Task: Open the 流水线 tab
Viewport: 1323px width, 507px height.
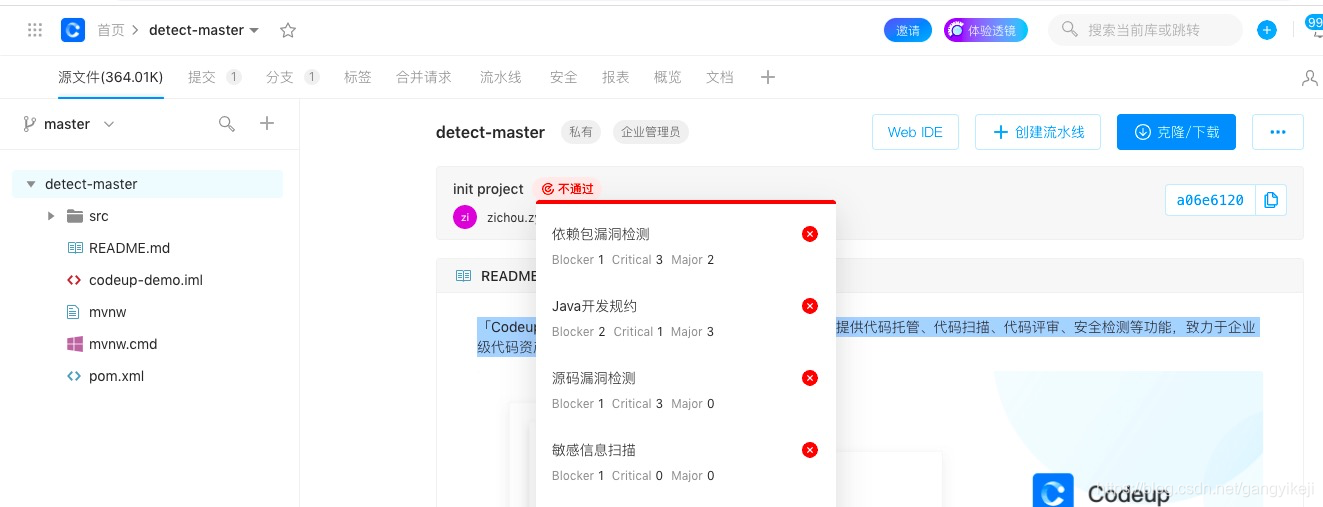Action: click(x=501, y=77)
